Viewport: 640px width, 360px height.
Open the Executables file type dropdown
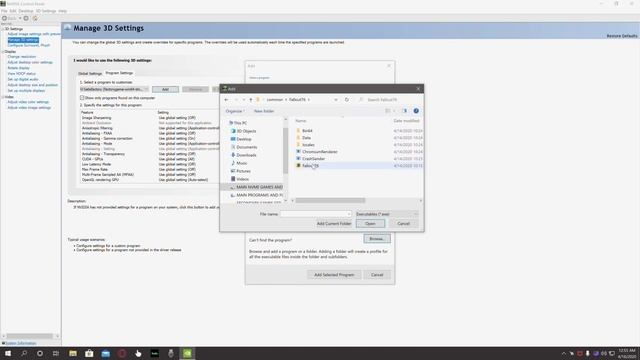coord(387,214)
